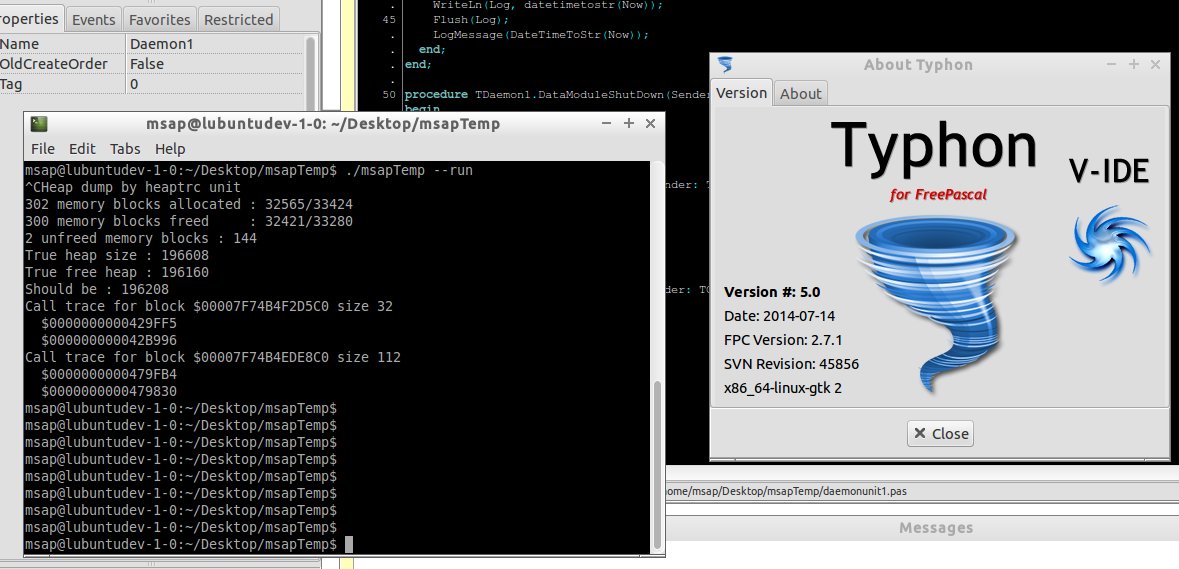Viewport: 1179px width, 569px height.
Task: Click address $0000000000479830 in terminal
Action: 109,392
